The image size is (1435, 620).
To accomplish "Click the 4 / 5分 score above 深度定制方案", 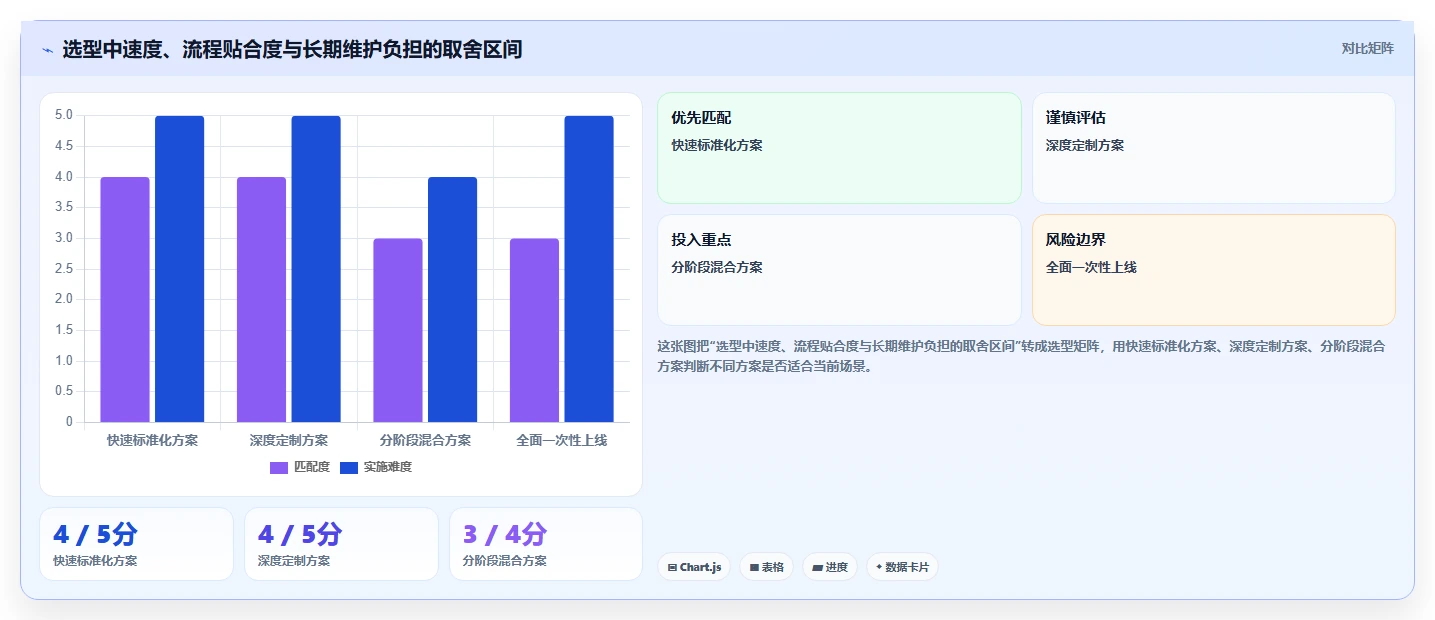I will [x=300, y=534].
